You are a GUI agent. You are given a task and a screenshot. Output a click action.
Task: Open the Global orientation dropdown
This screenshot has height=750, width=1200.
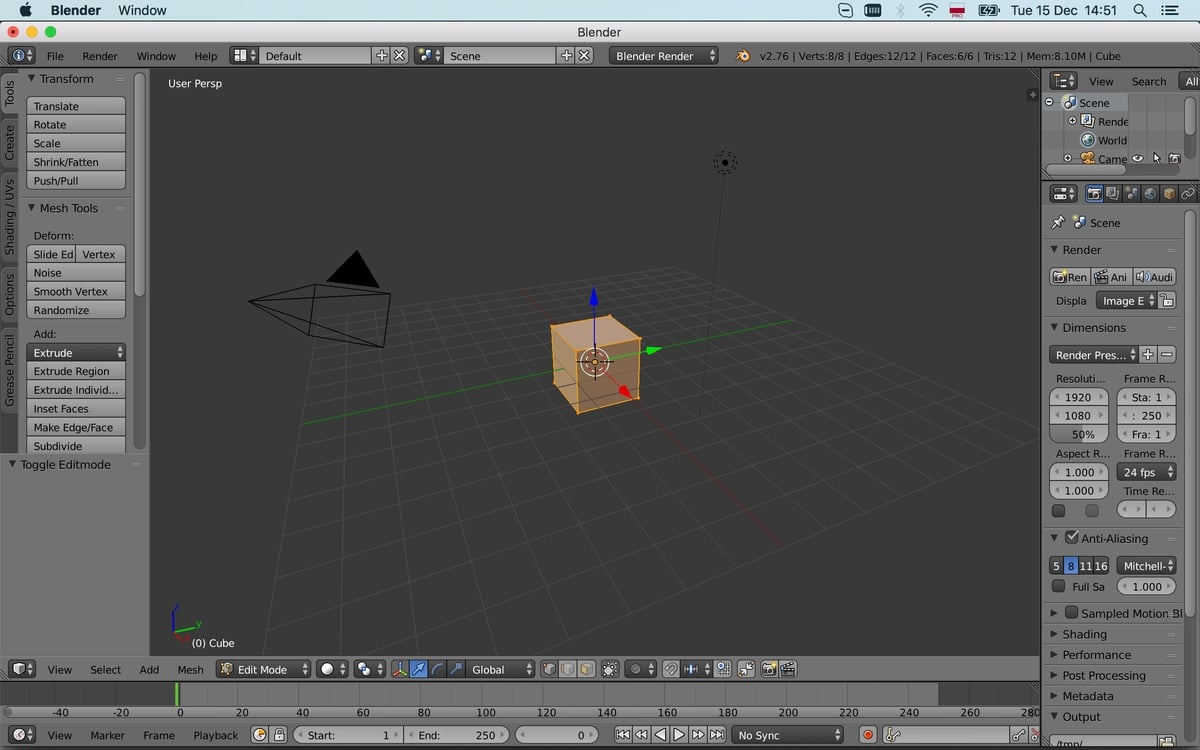[x=502, y=669]
